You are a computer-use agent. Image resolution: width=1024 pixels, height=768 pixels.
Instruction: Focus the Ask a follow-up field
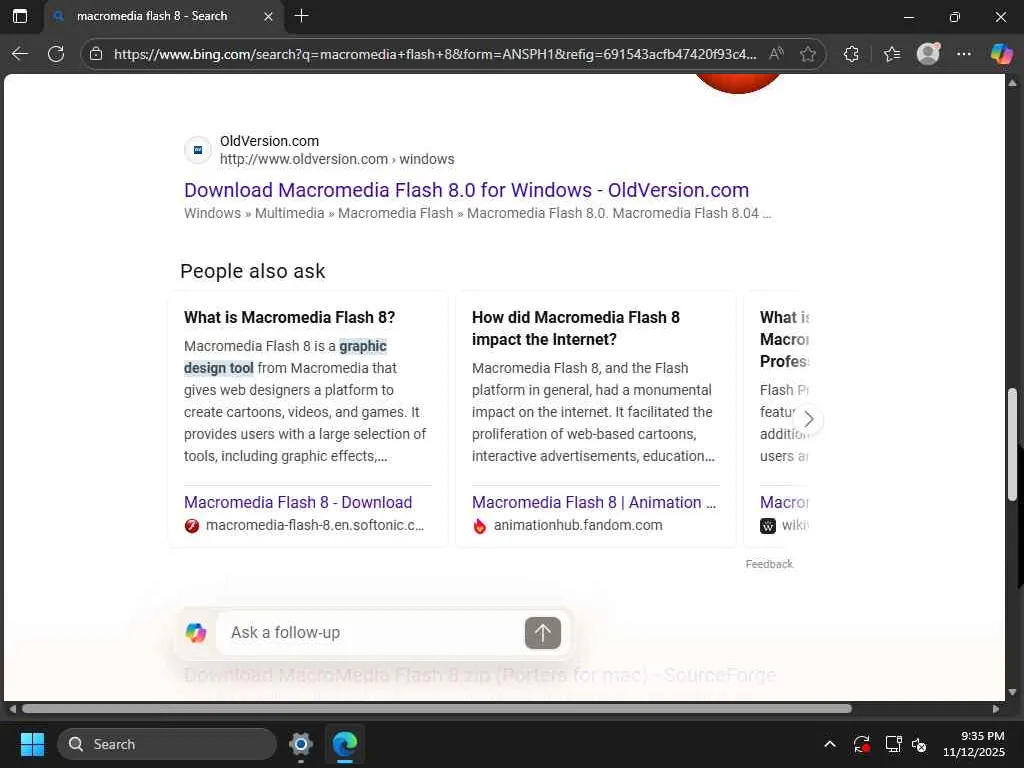[372, 633]
